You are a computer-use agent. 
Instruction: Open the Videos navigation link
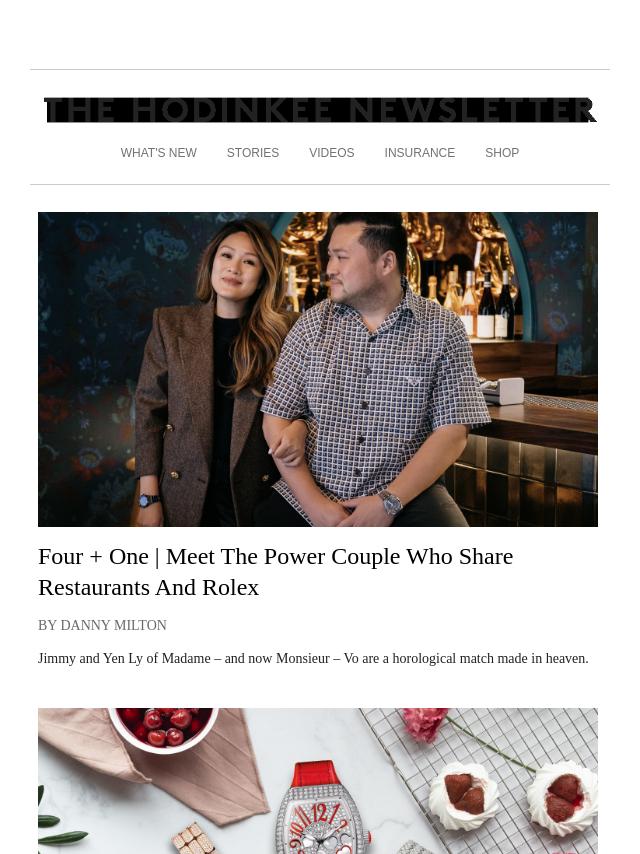pyautogui.click(x=332, y=153)
